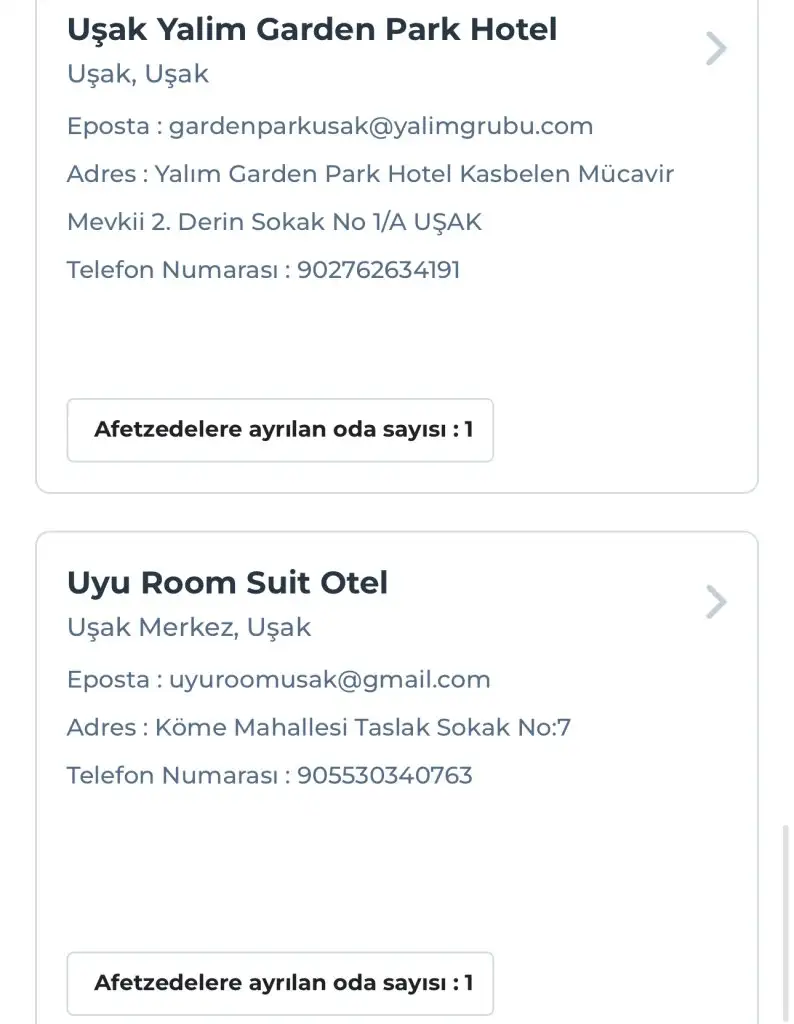794x1024 pixels.
Task: Open the Uşak Yalim Garden Park Hotel chevron arrow
Action: 715,48
